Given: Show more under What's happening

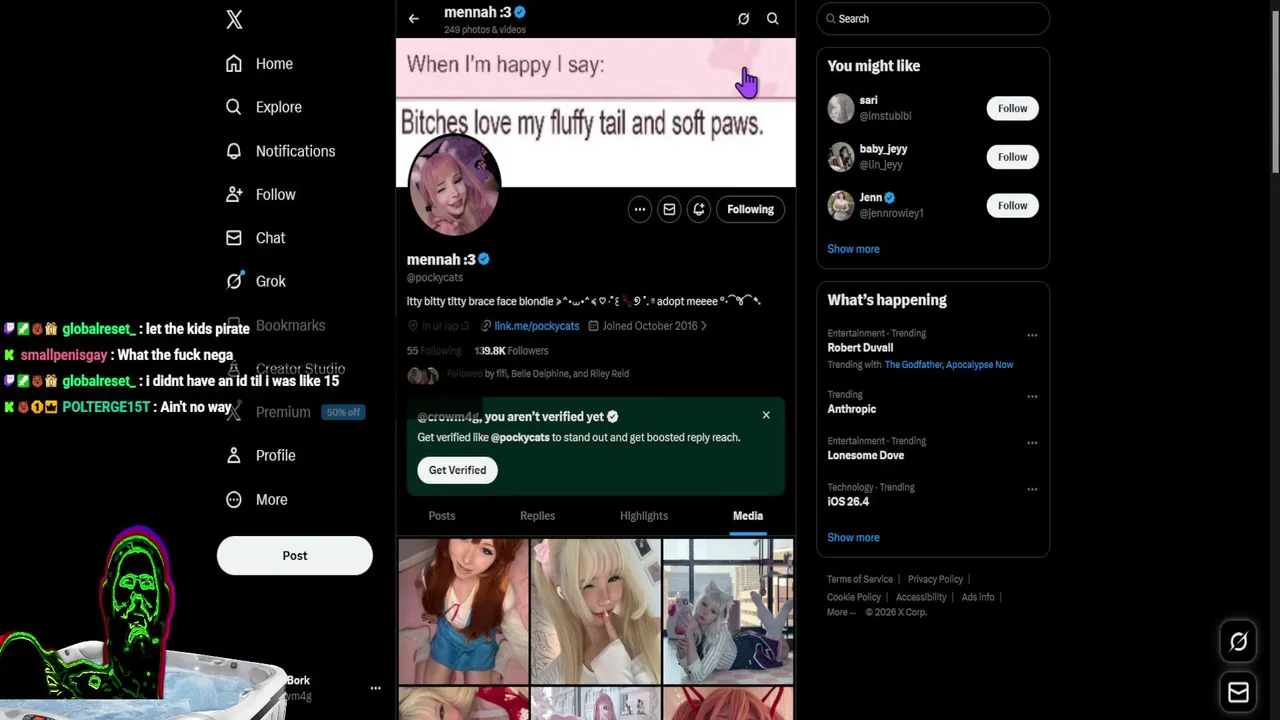Looking at the screenshot, I should [853, 538].
